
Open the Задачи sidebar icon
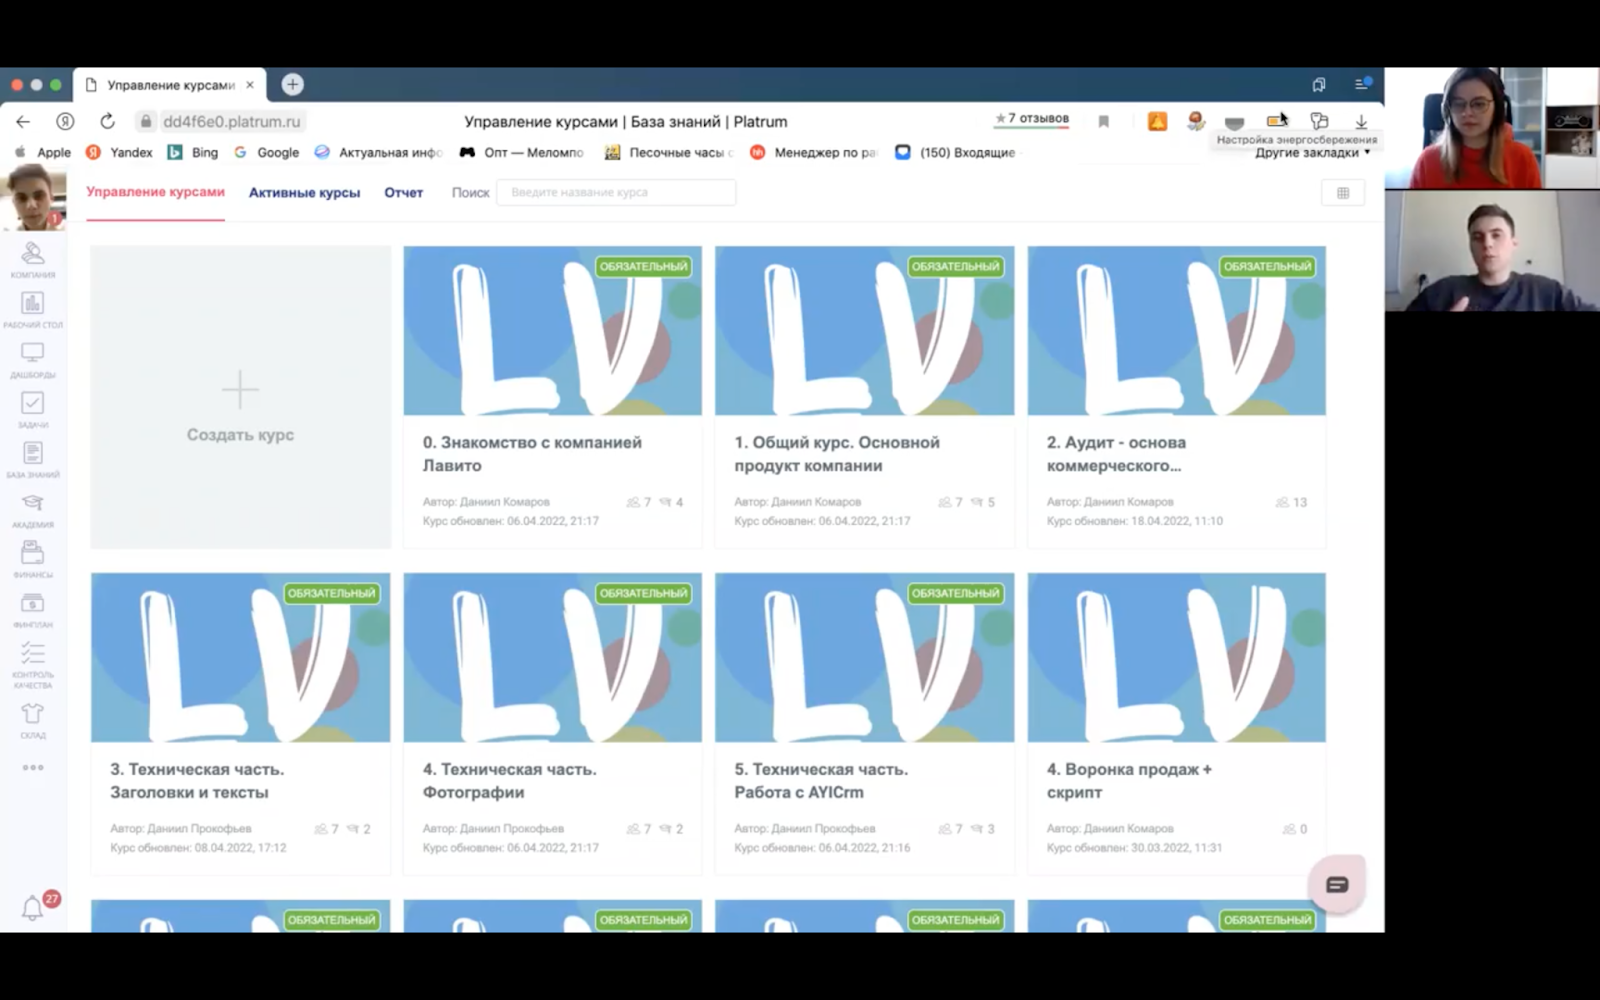pyautogui.click(x=33, y=410)
